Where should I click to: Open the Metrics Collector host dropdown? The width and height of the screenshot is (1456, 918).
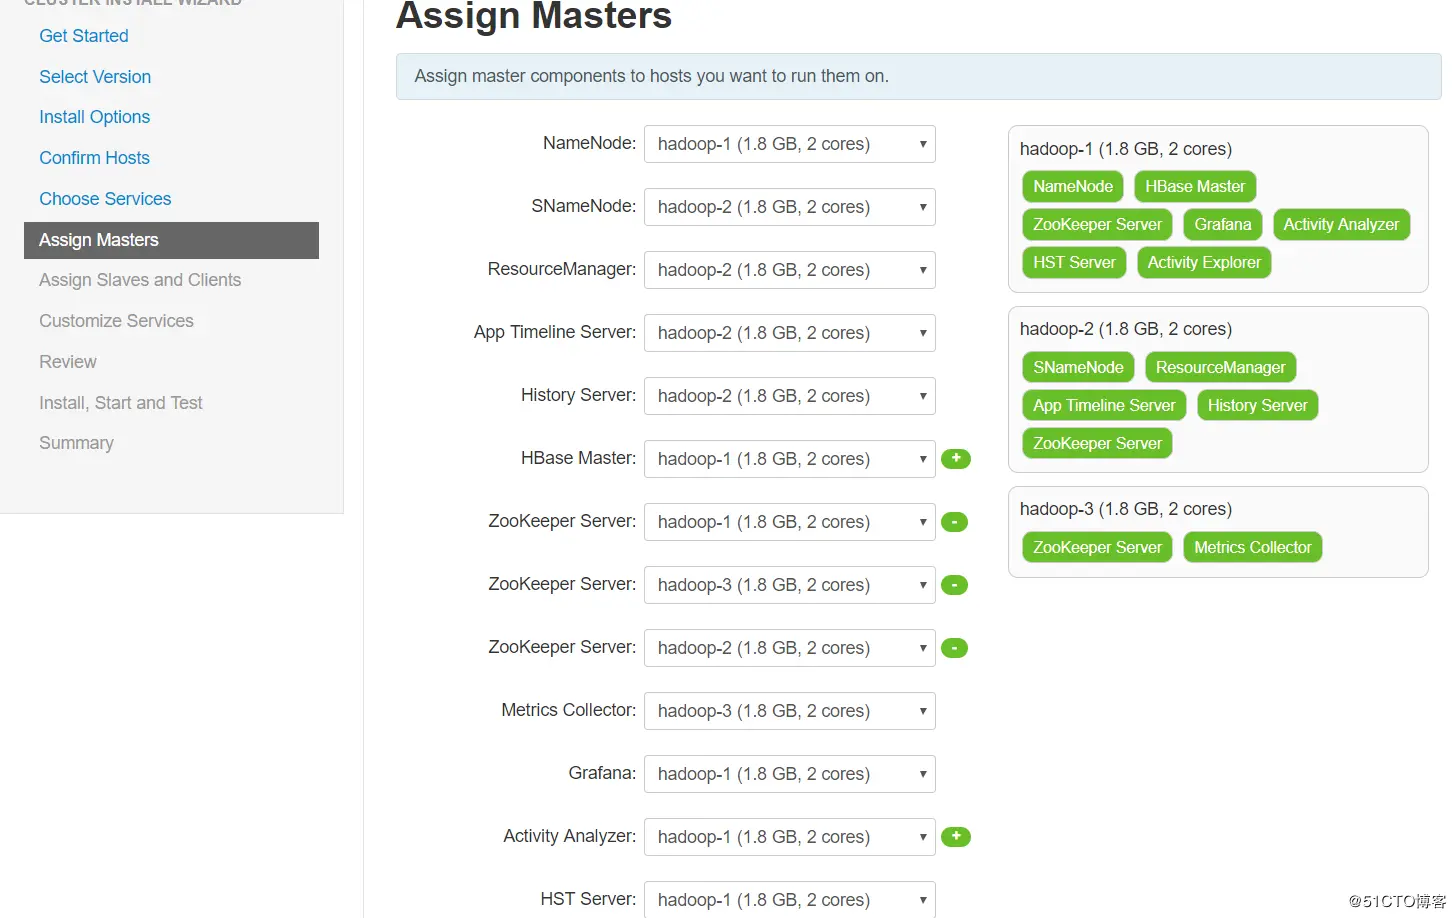point(790,711)
